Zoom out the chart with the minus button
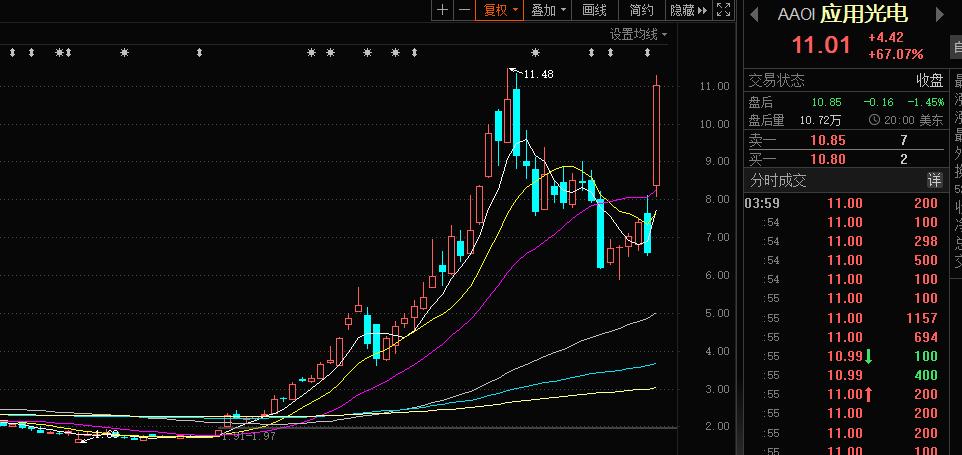The width and height of the screenshot is (962, 455). point(464,10)
